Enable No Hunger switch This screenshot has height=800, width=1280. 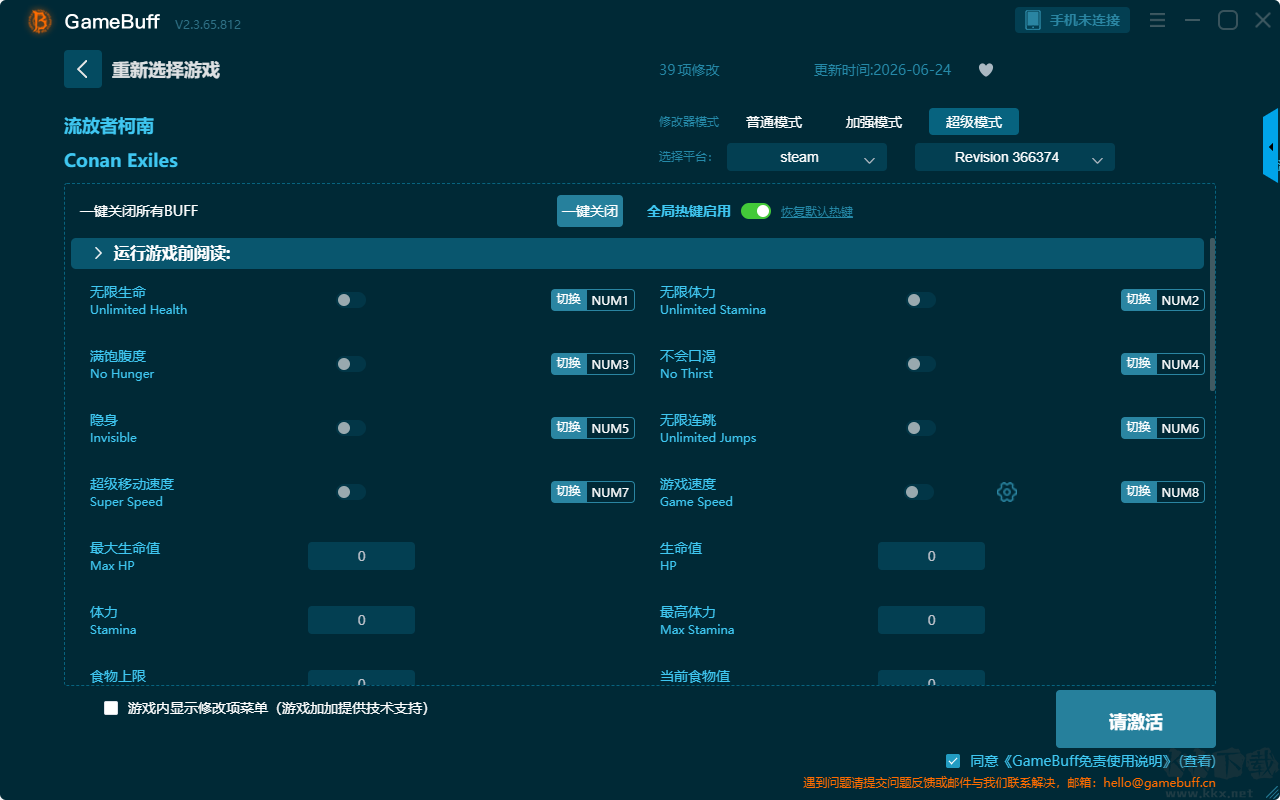coord(351,364)
